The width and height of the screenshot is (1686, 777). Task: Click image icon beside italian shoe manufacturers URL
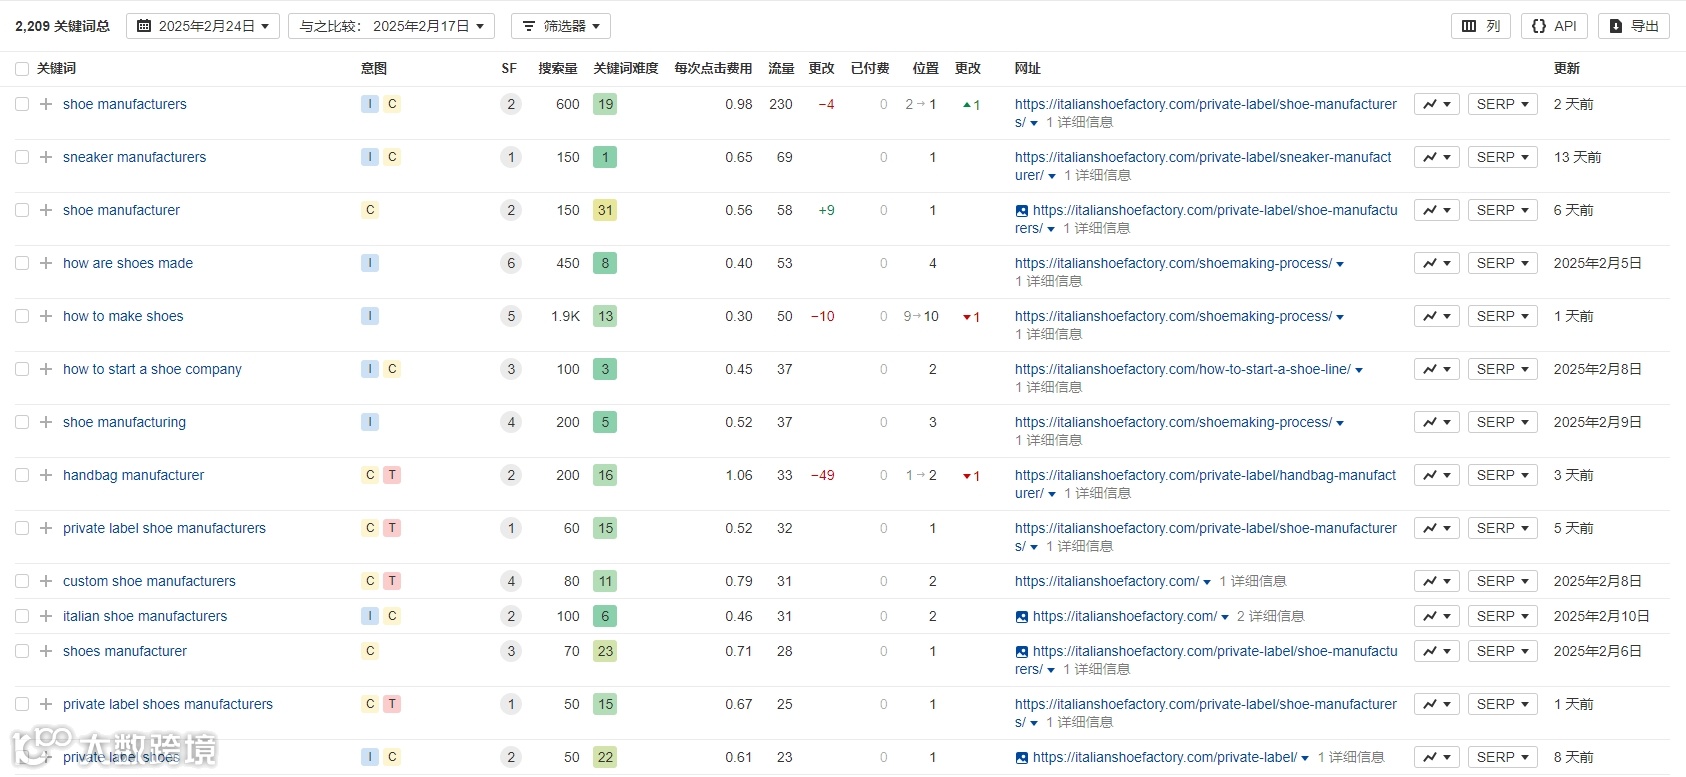[x=1021, y=617]
